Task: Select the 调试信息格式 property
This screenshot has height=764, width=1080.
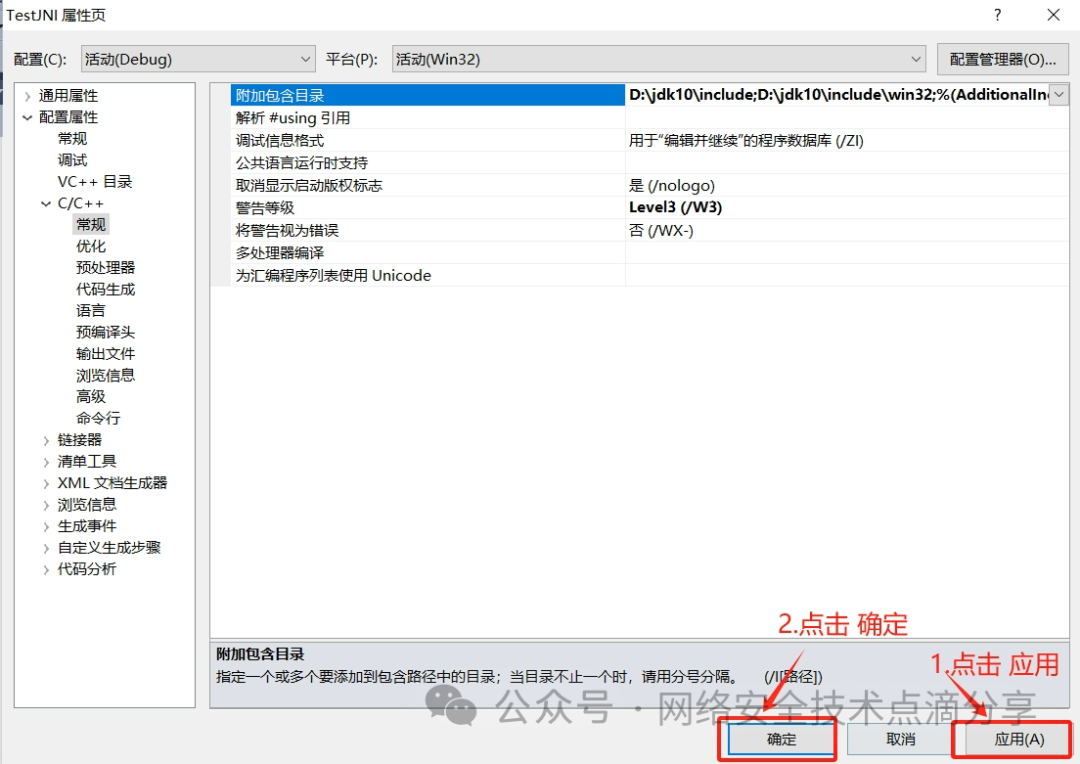Action: [428, 141]
